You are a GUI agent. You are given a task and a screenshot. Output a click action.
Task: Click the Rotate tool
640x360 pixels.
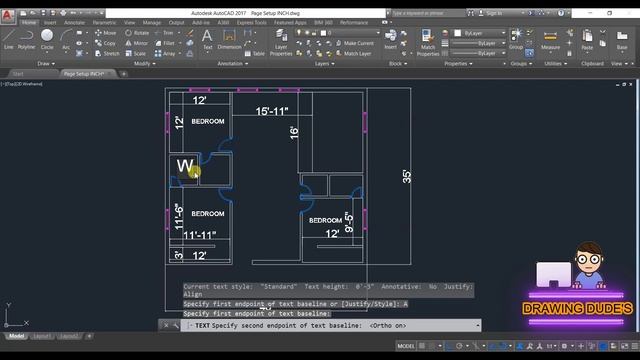(x=137, y=33)
